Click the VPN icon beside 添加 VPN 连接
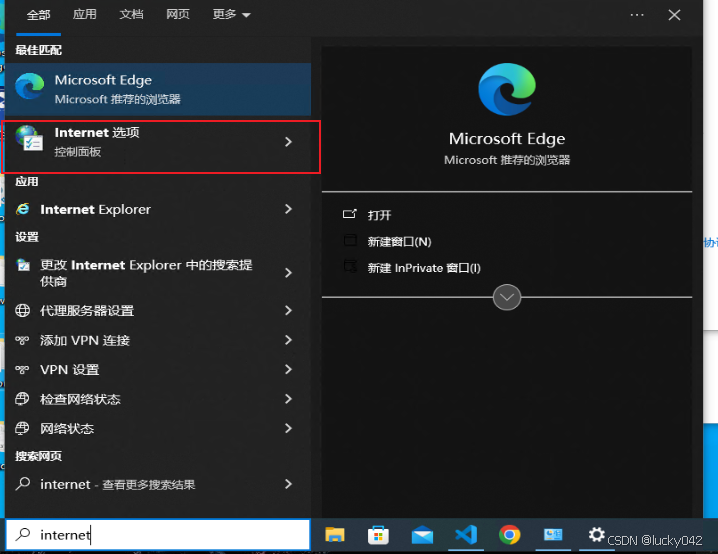The height and width of the screenshot is (554, 718). 22,340
